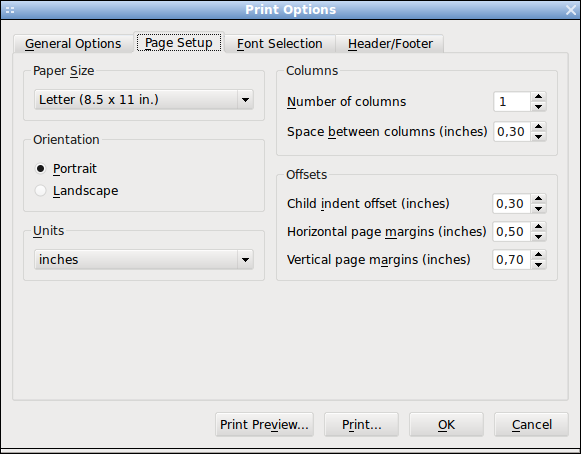Image resolution: width=581 pixels, height=454 pixels.
Task: Click the Cancel button
Action: (531, 424)
